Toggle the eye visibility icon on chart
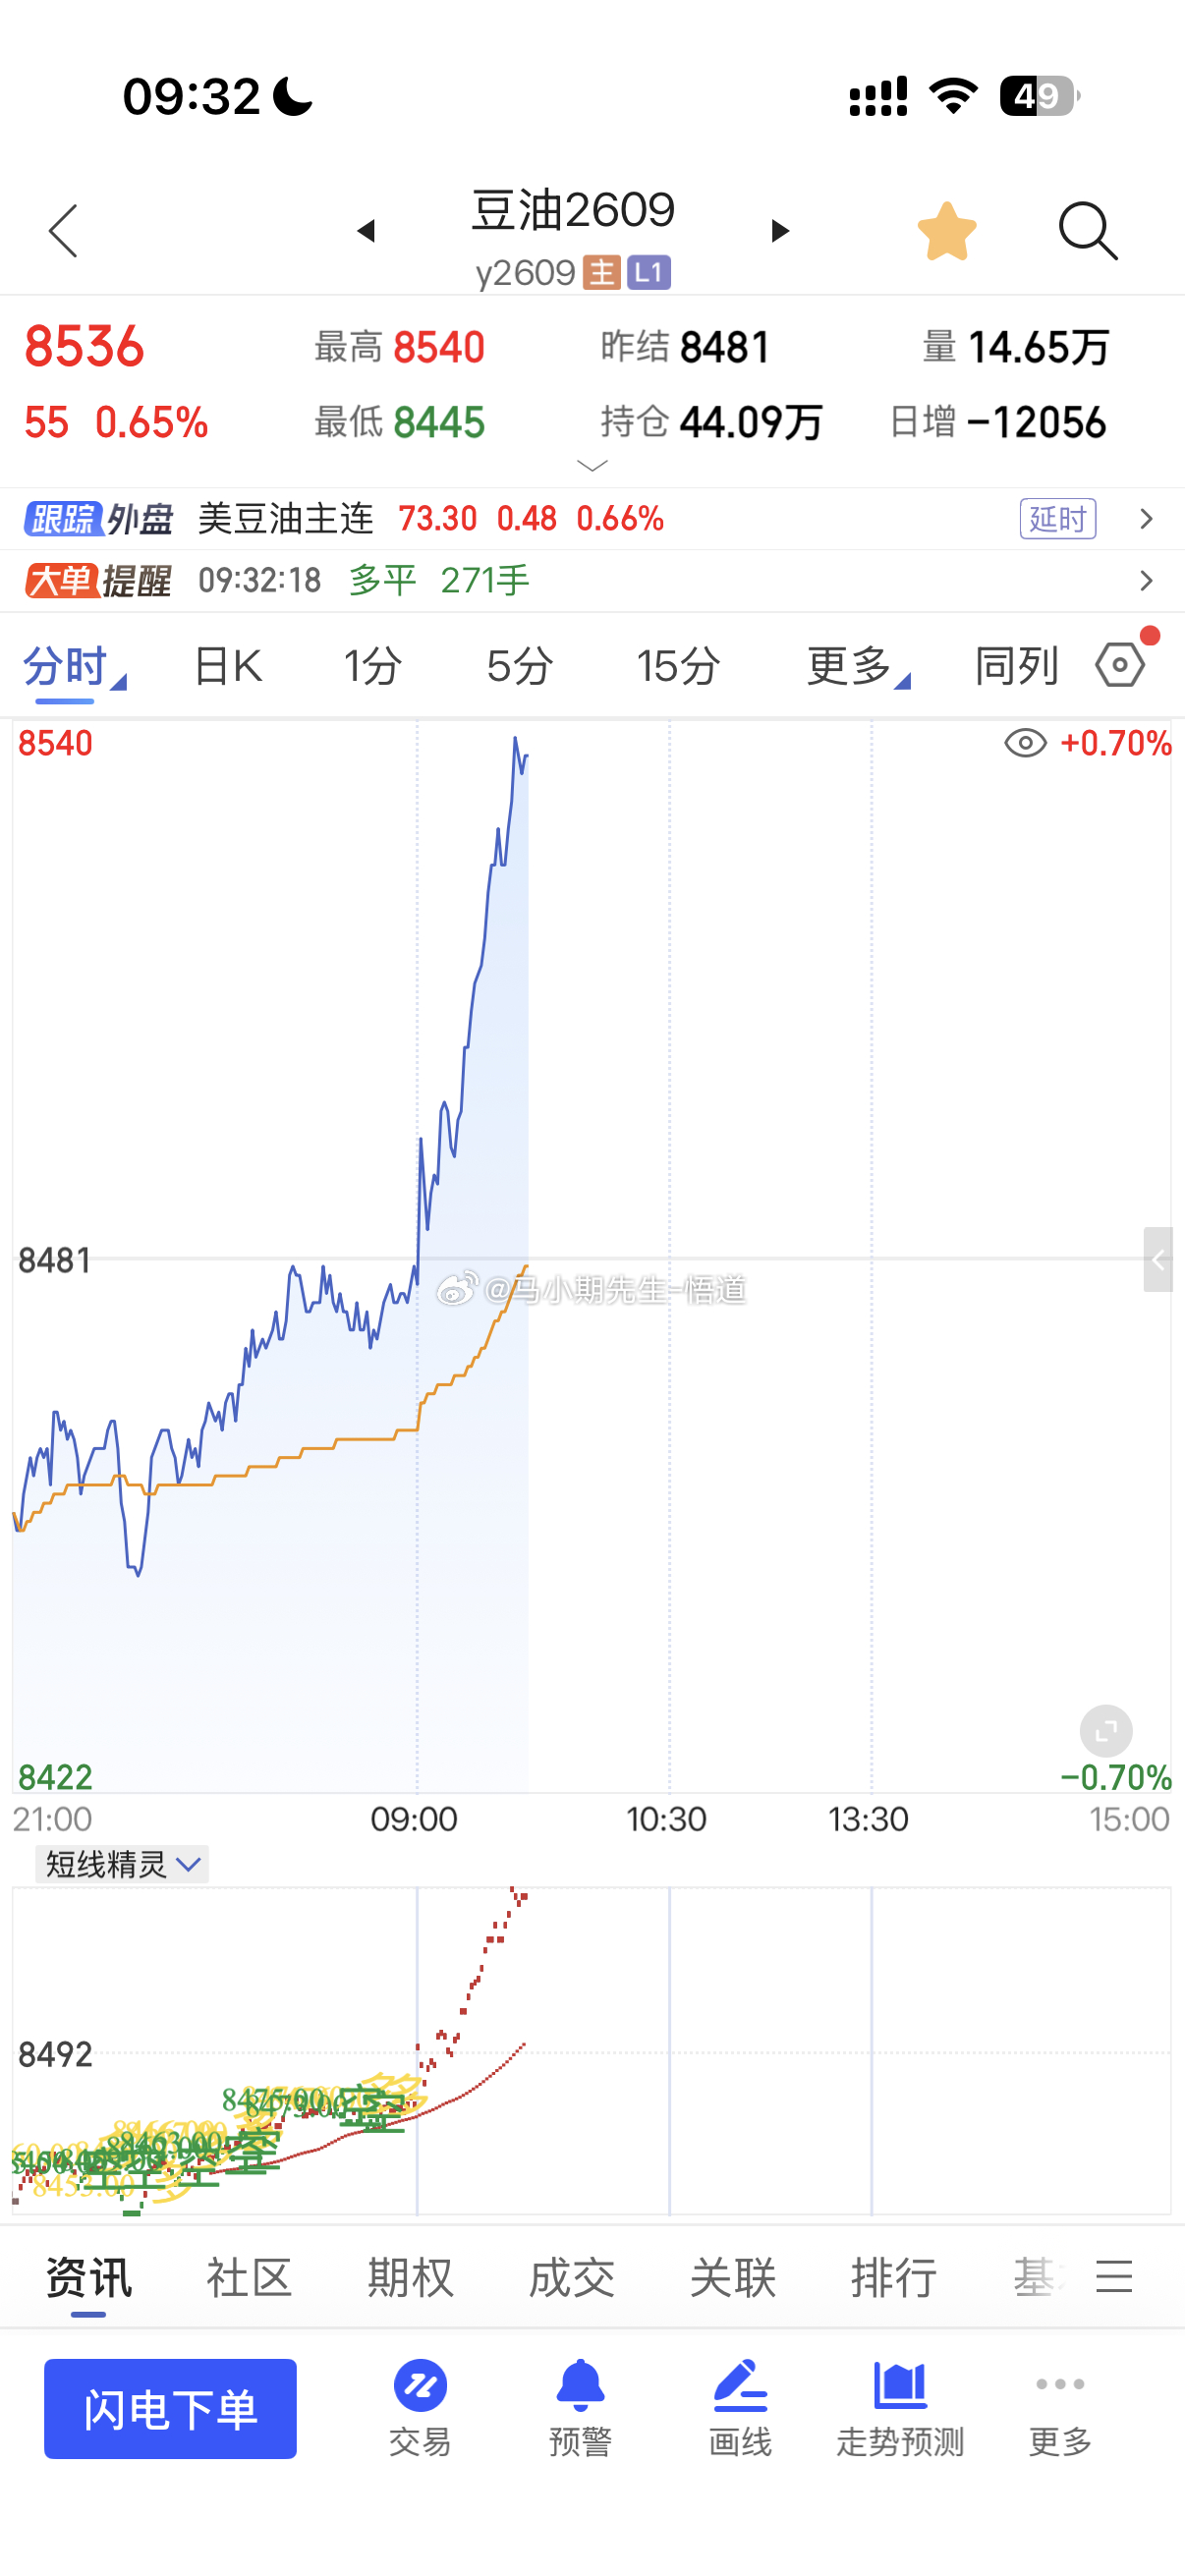This screenshot has height=2576, width=1185. (x=1025, y=743)
